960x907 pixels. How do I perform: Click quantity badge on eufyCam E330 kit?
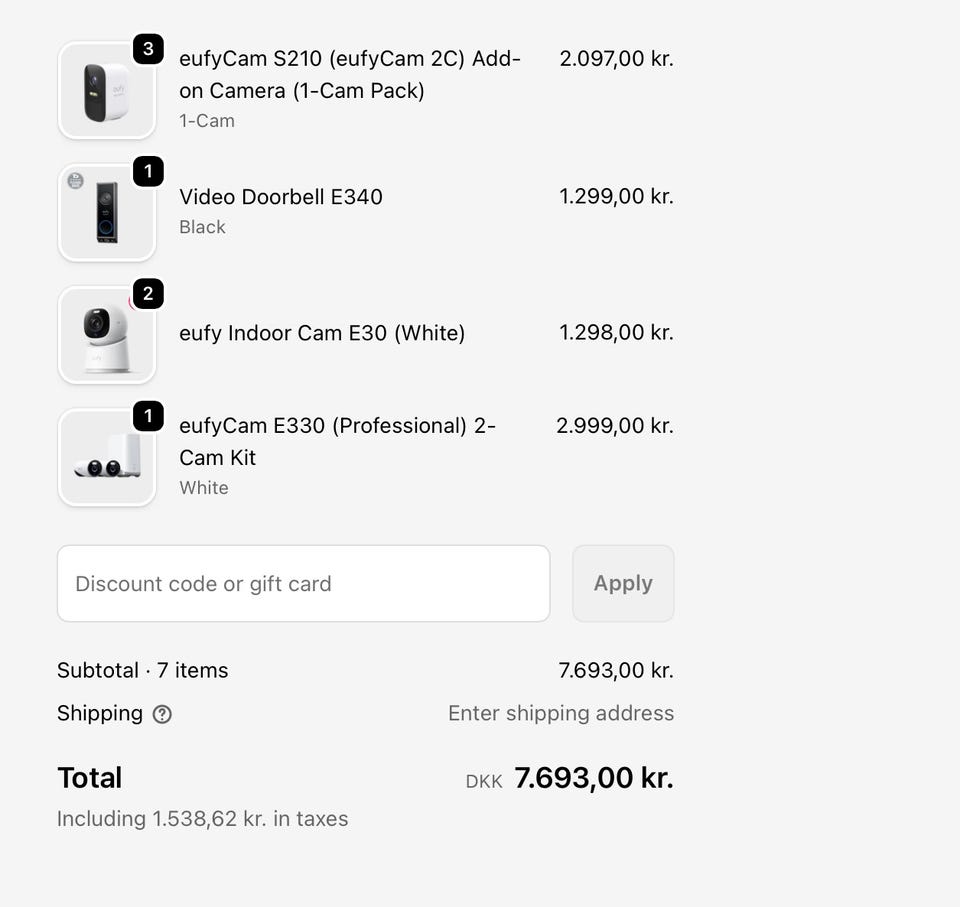148,416
